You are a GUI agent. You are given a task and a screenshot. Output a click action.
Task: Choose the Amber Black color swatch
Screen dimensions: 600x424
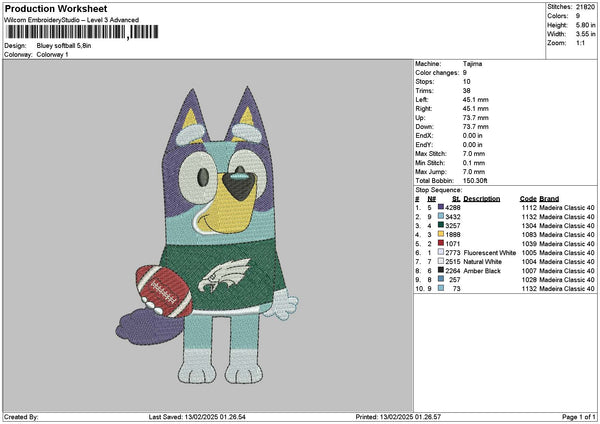[441, 271]
